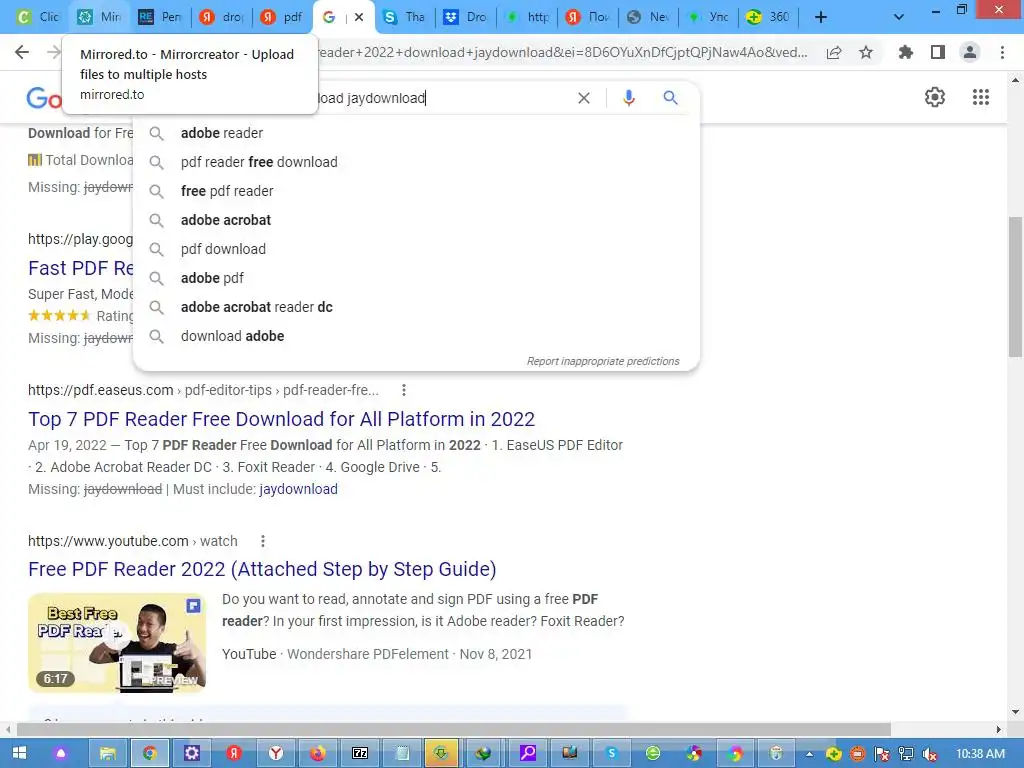Click the muted volume tray icon

930,754
